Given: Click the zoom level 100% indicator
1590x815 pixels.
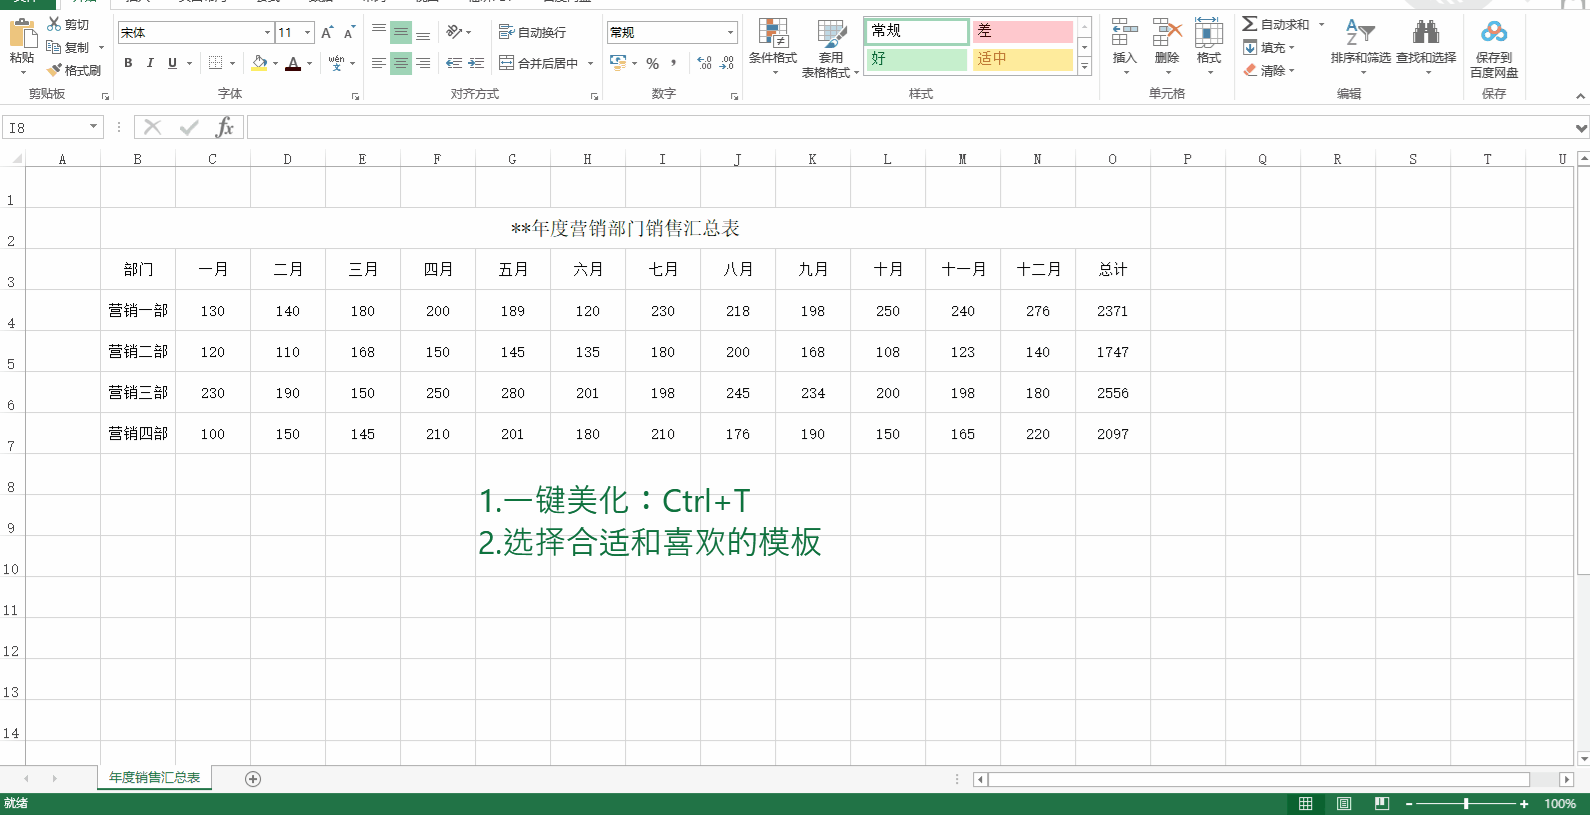Looking at the screenshot, I should pyautogui.click(x=1560, y=803).
